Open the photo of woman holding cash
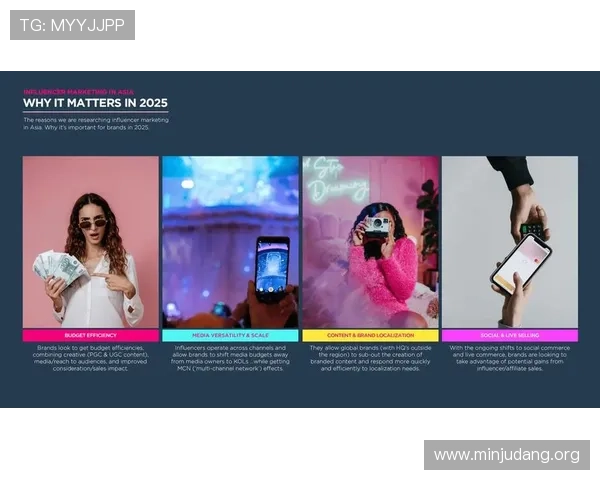This screenshot has width=600, height=480. coord(90,241)
